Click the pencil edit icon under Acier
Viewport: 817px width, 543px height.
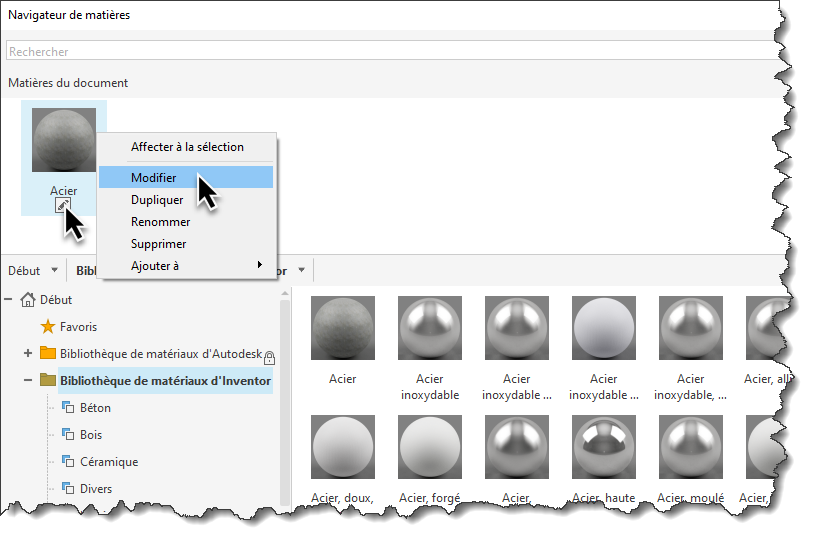coord(63,205)
